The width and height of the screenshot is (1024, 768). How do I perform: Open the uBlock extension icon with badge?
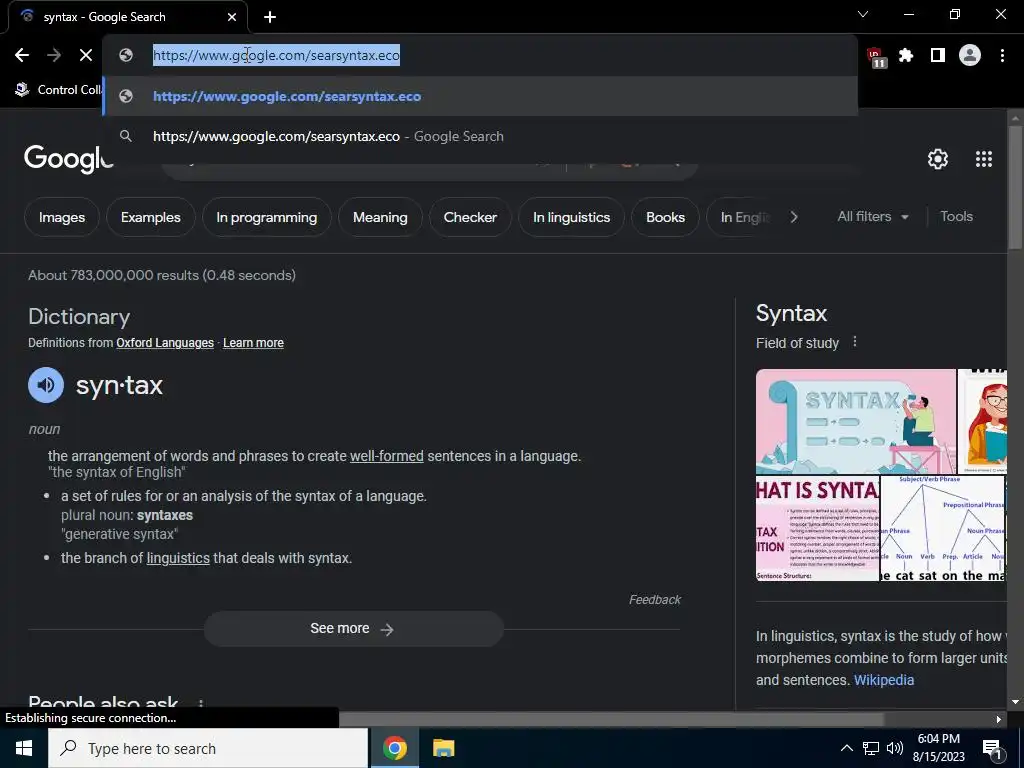pos(876,57)
